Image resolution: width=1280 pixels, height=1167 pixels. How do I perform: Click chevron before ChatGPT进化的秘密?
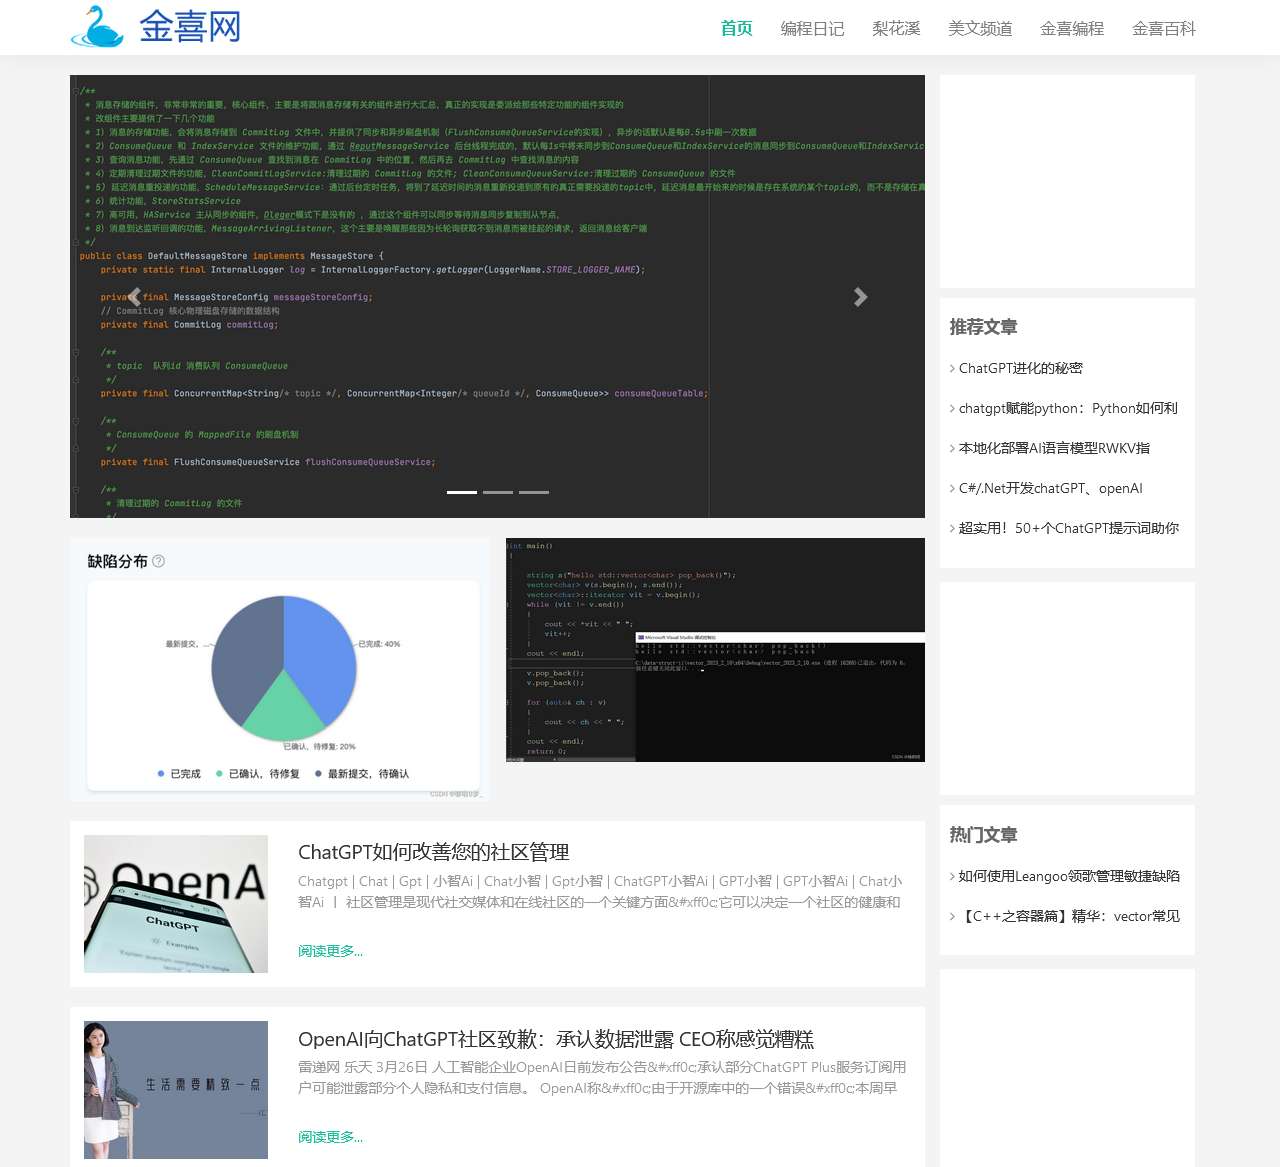click(x=952, y=368)
